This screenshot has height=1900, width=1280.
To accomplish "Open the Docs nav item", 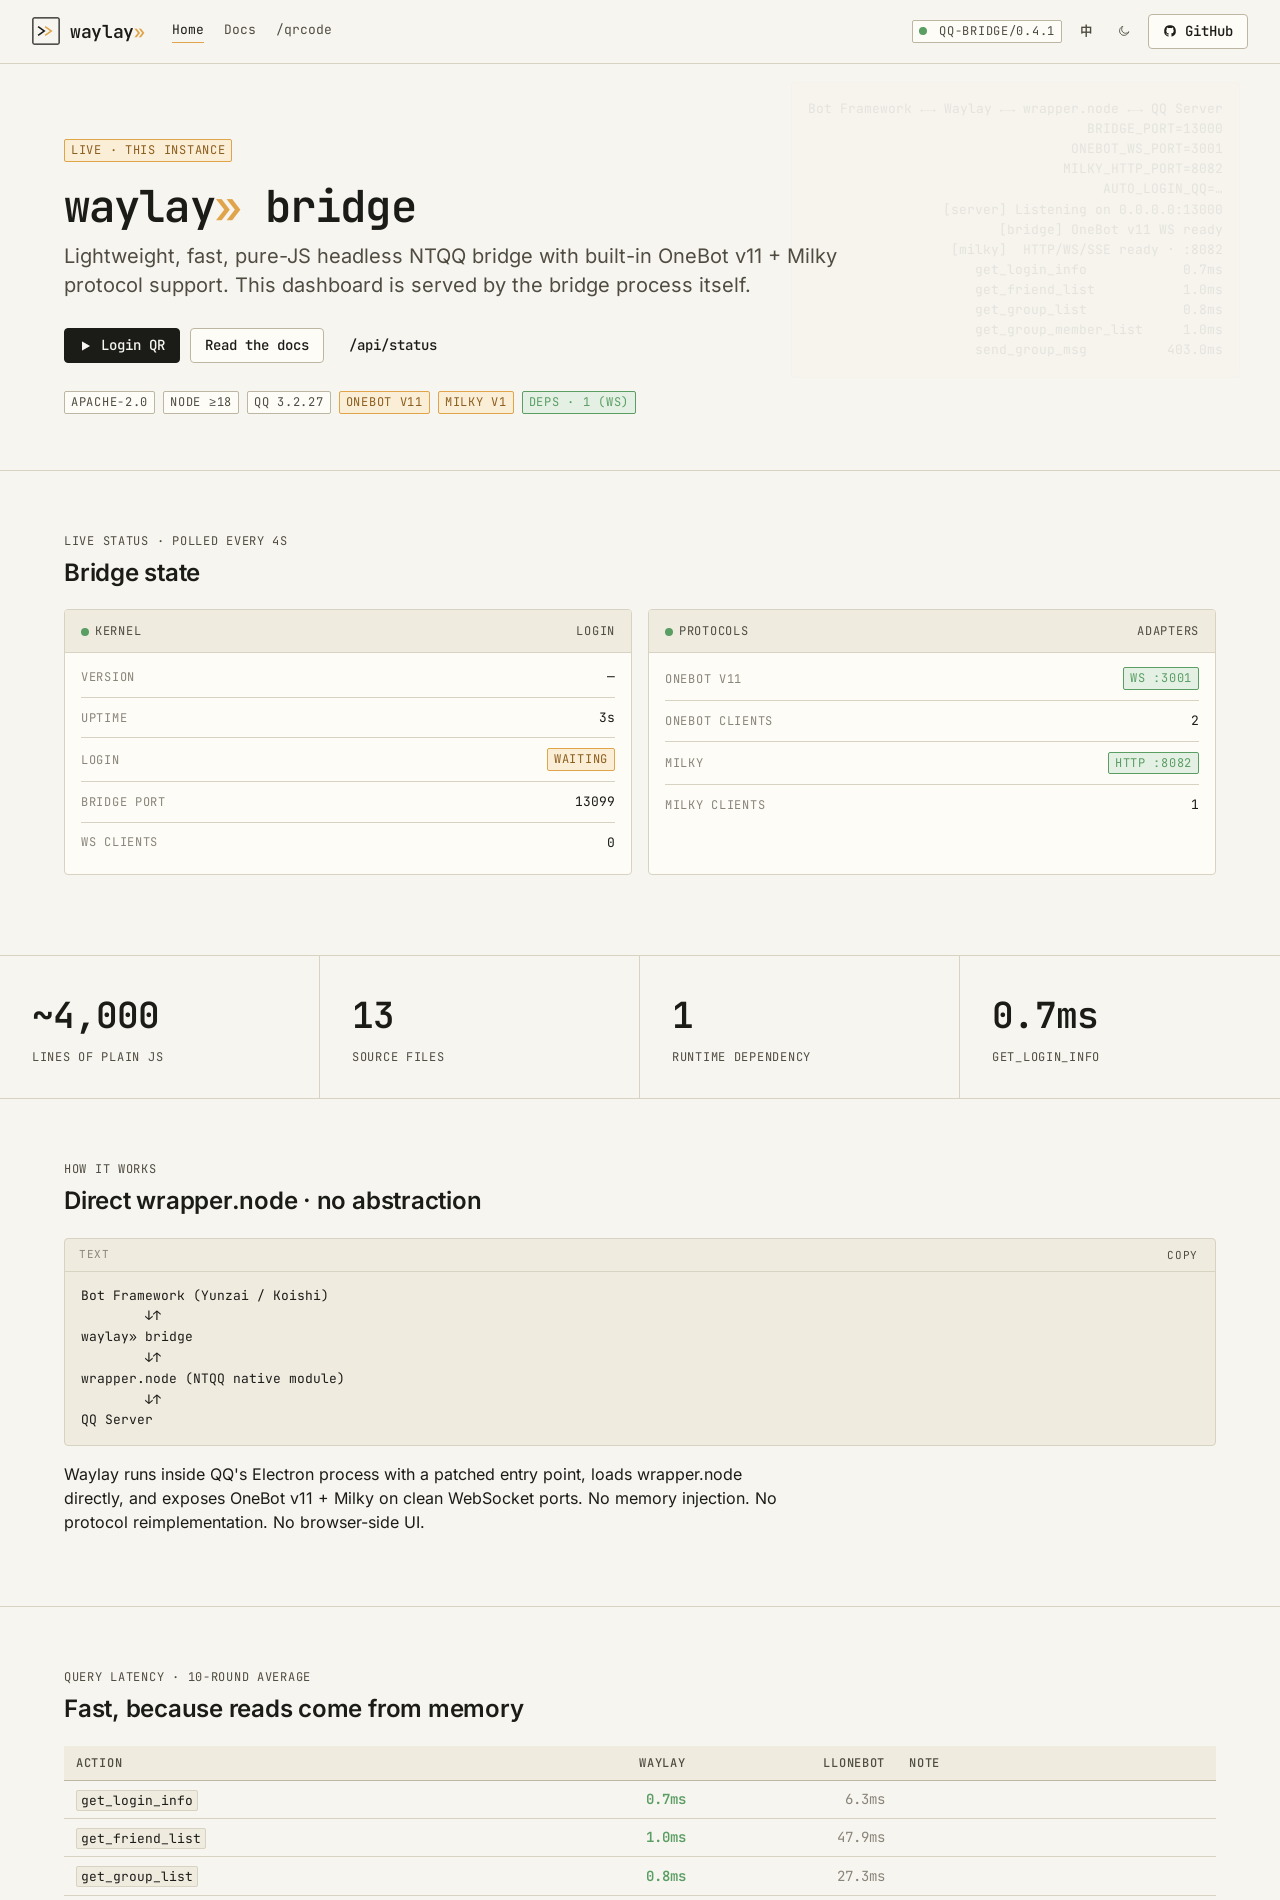I will (x=240, y=30).
